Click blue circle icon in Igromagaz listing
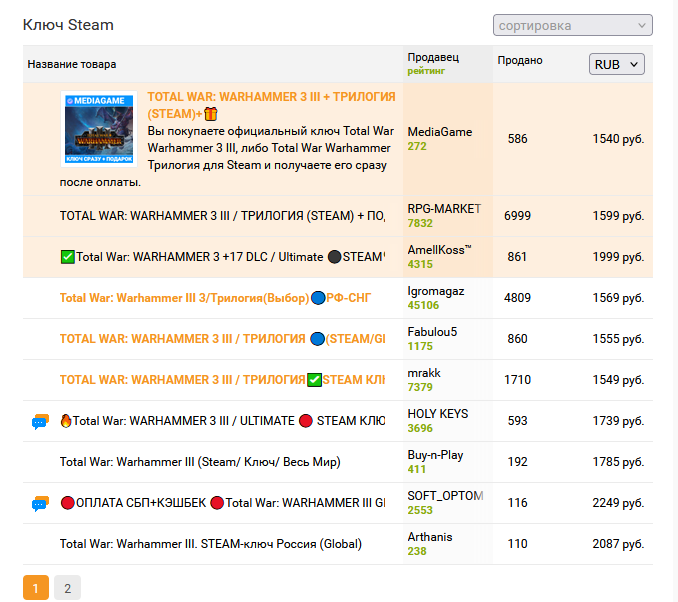 (318, 298)
